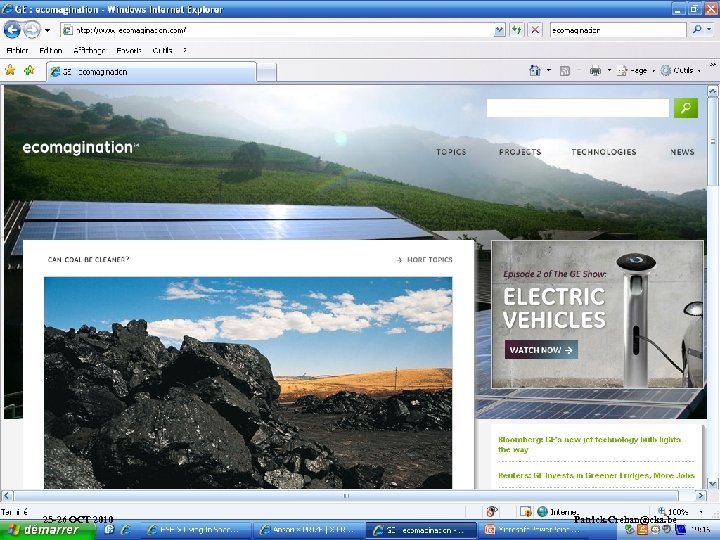Click the green site search button

686,108
